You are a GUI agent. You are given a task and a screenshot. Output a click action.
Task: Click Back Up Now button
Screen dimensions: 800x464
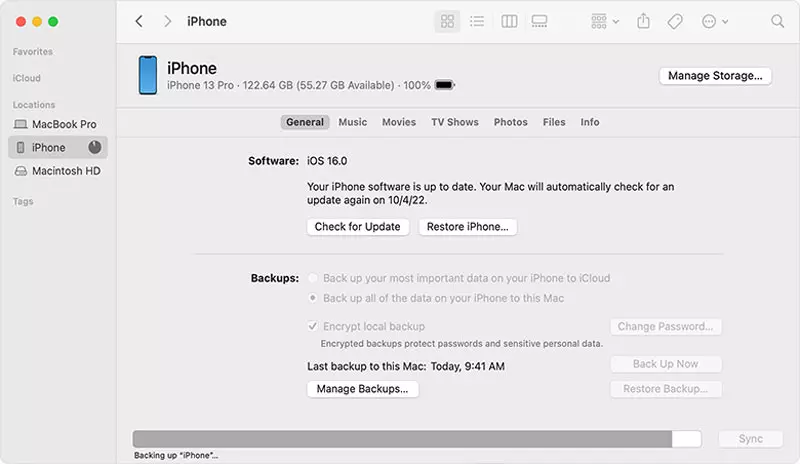pos(665,364)
